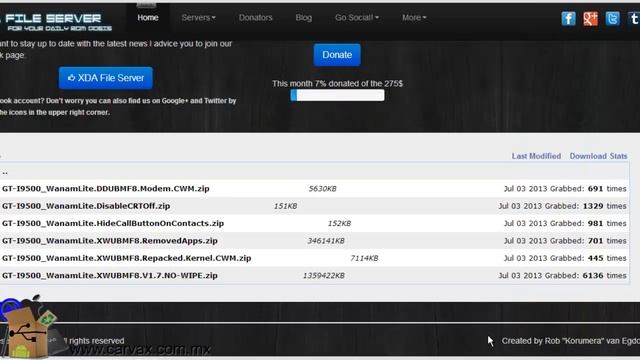Download GT-I9500_WanamLite.XWUBMF8.Repacked.Kernel.CWM.zip
The image size is (640, 360).
point(127,258)
